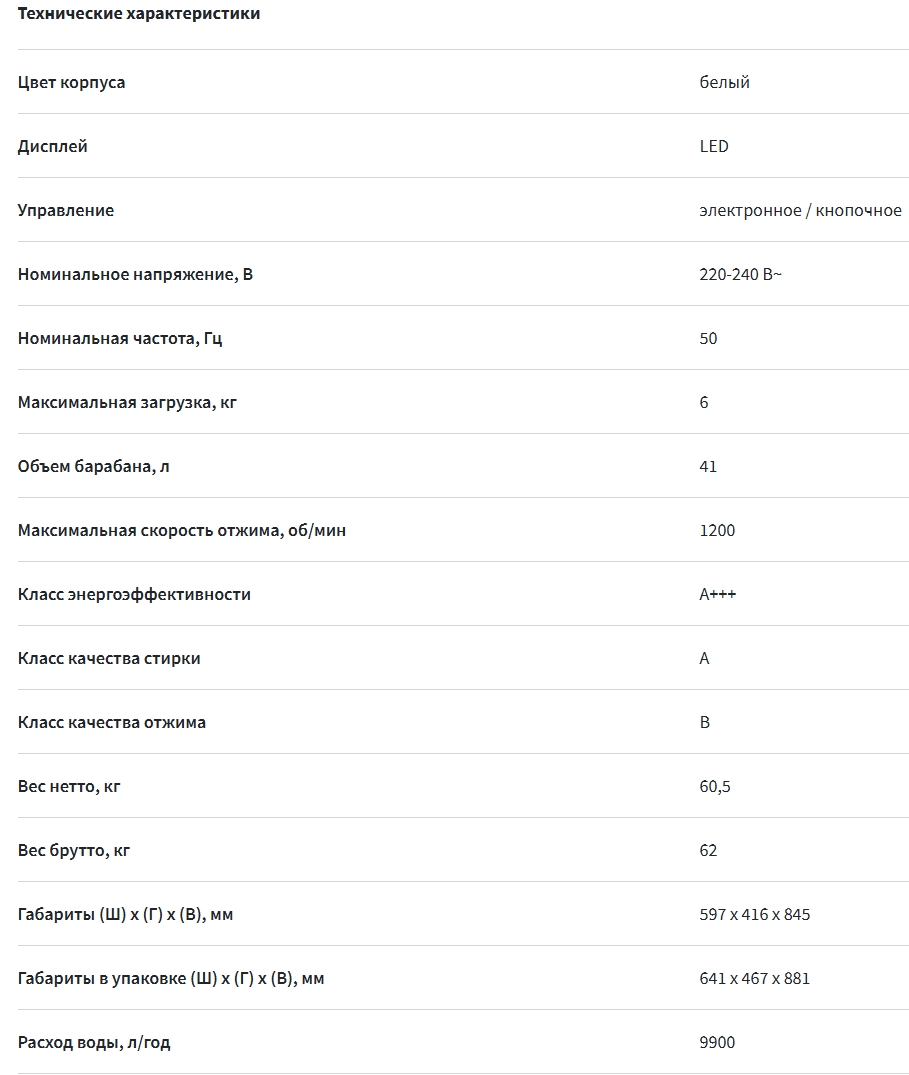Click the 'Дисплей' row label

click(x=53, y=146)
